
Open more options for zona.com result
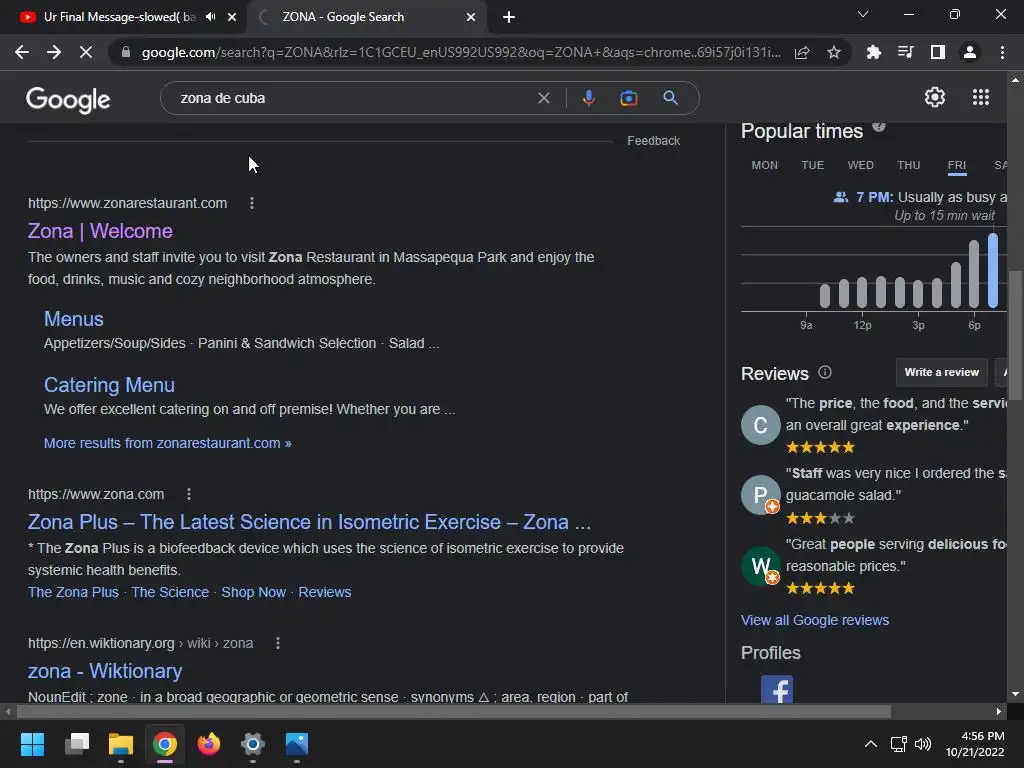(189, 494)
